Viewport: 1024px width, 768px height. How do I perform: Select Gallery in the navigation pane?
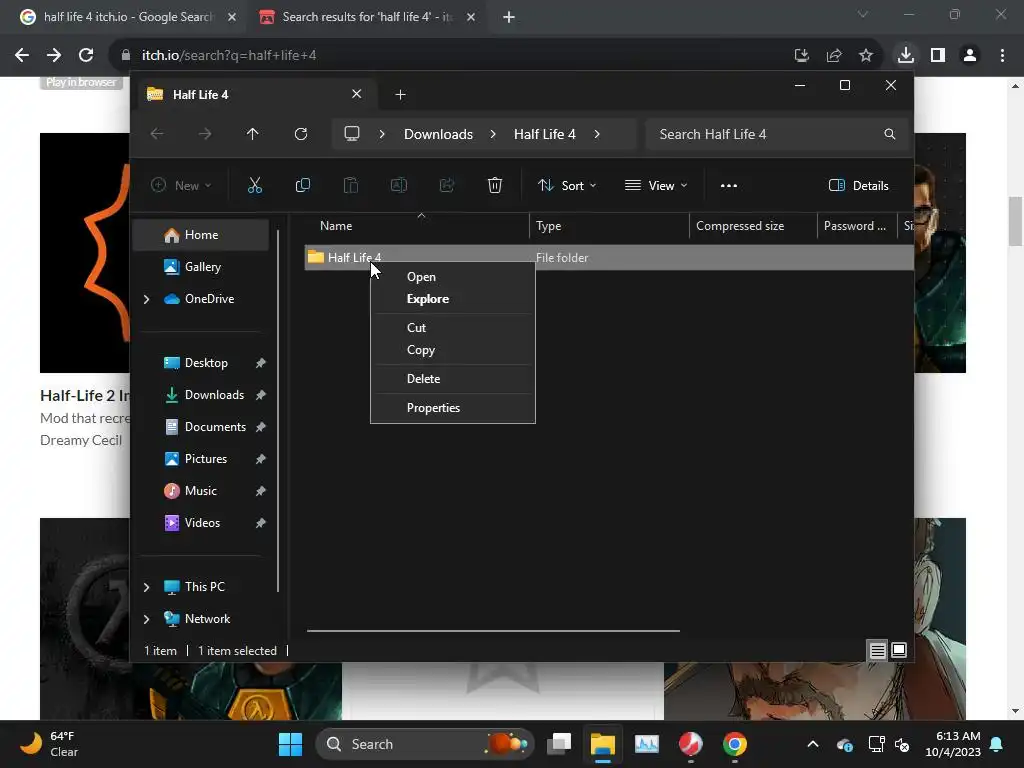click(200, 267)
